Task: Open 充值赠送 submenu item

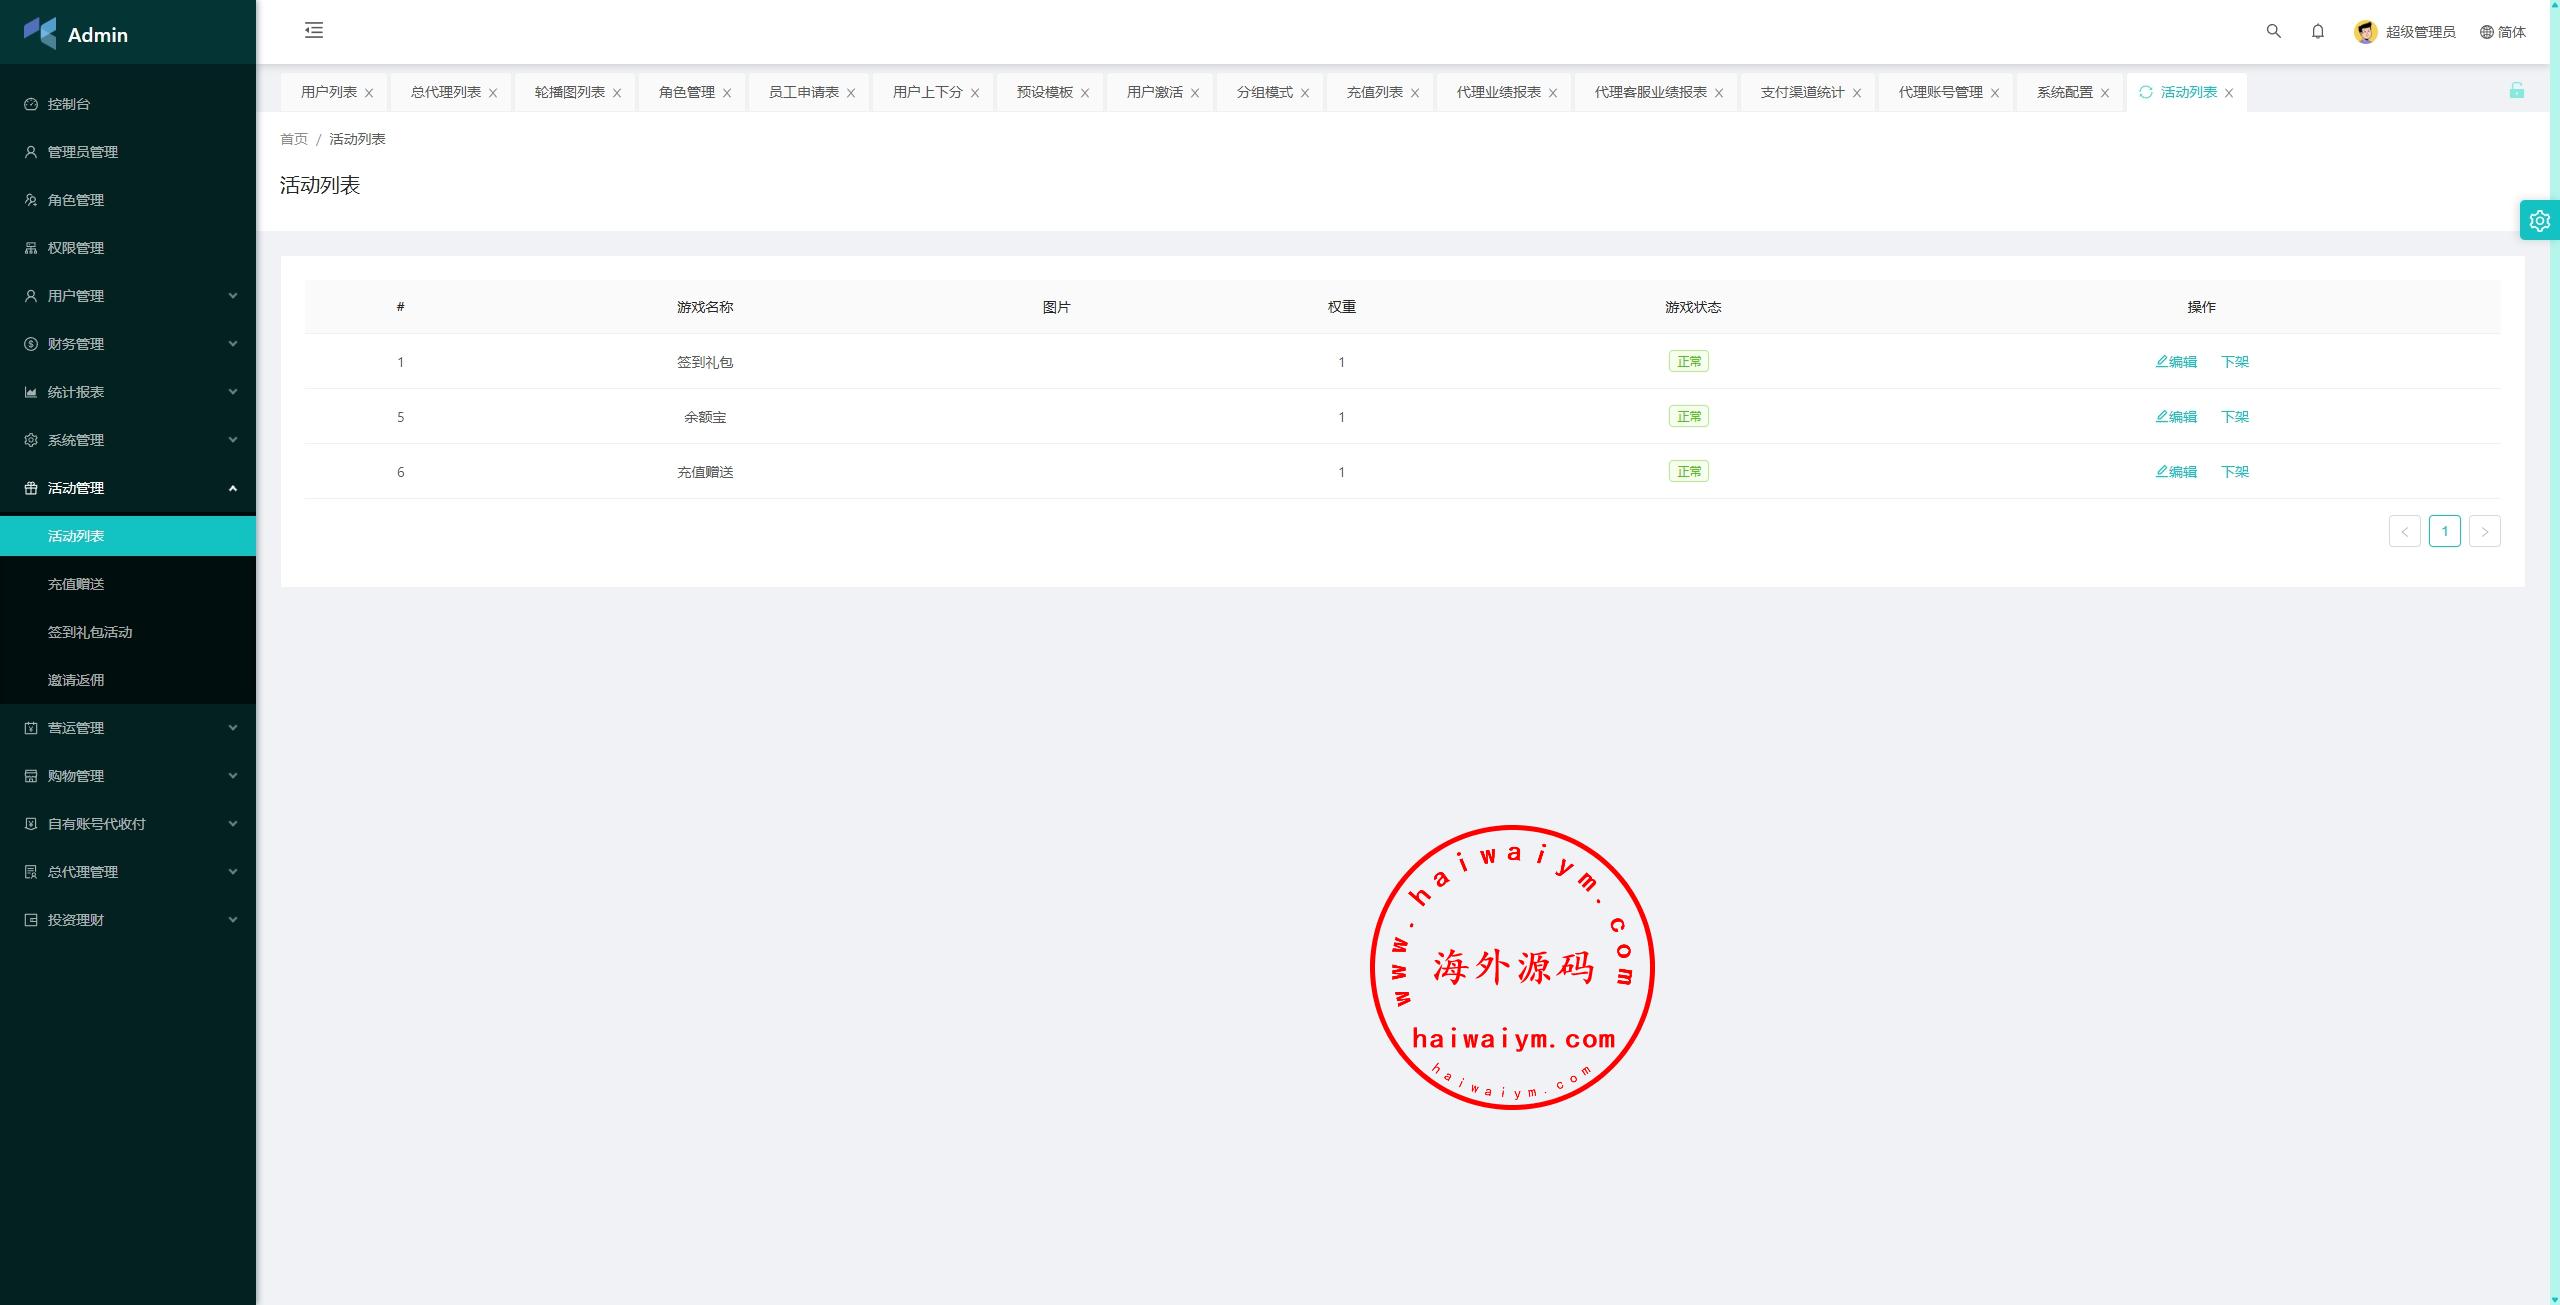Action: point(76,584)
